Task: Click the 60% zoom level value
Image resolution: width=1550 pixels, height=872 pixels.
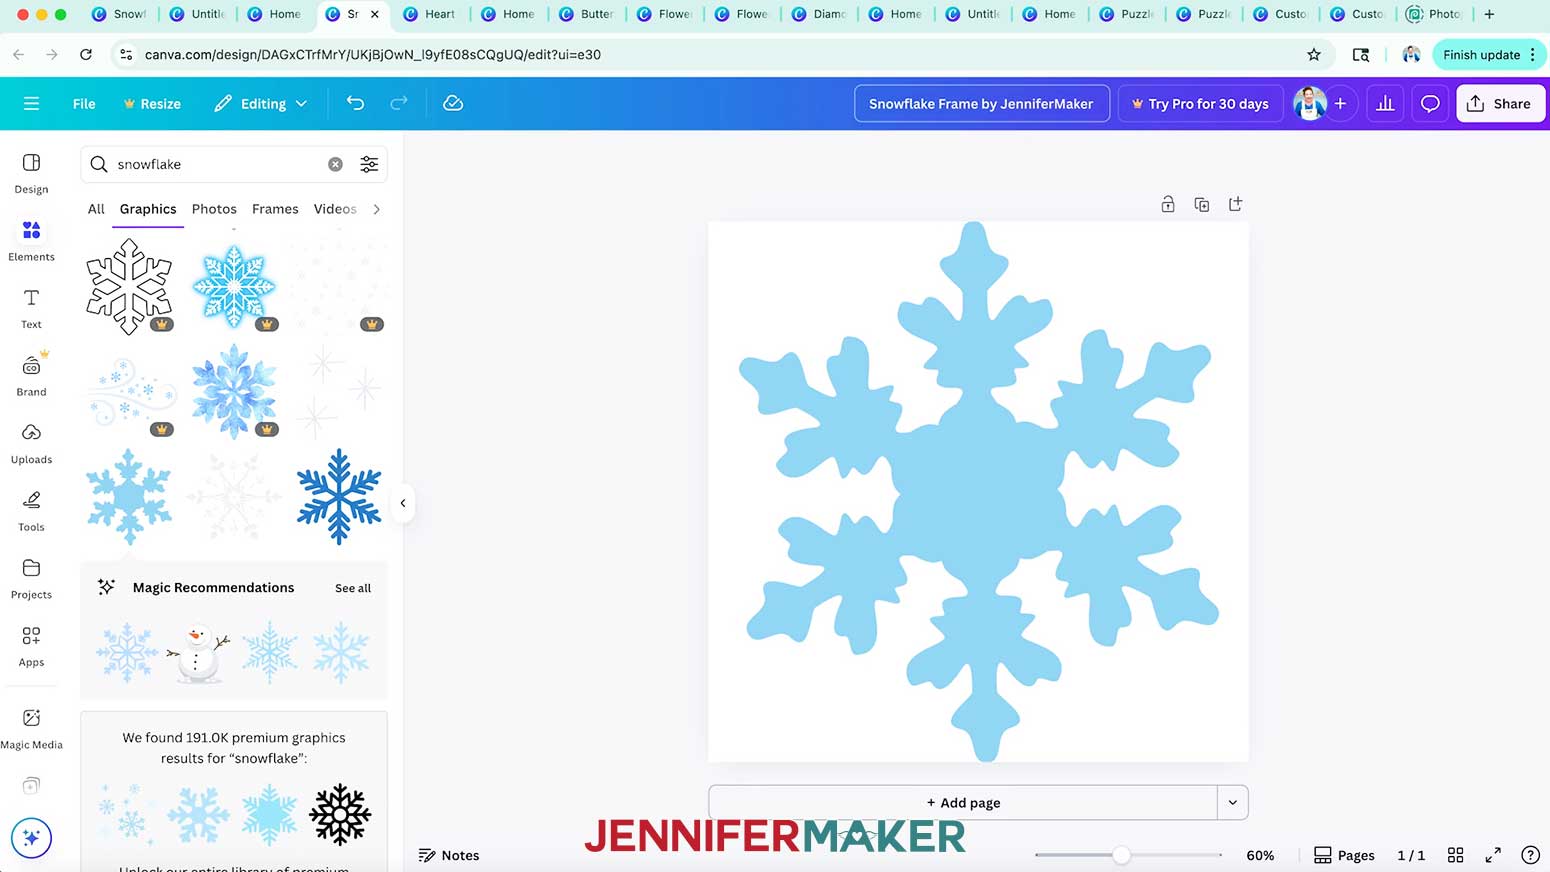Action: coord(1260,855)
